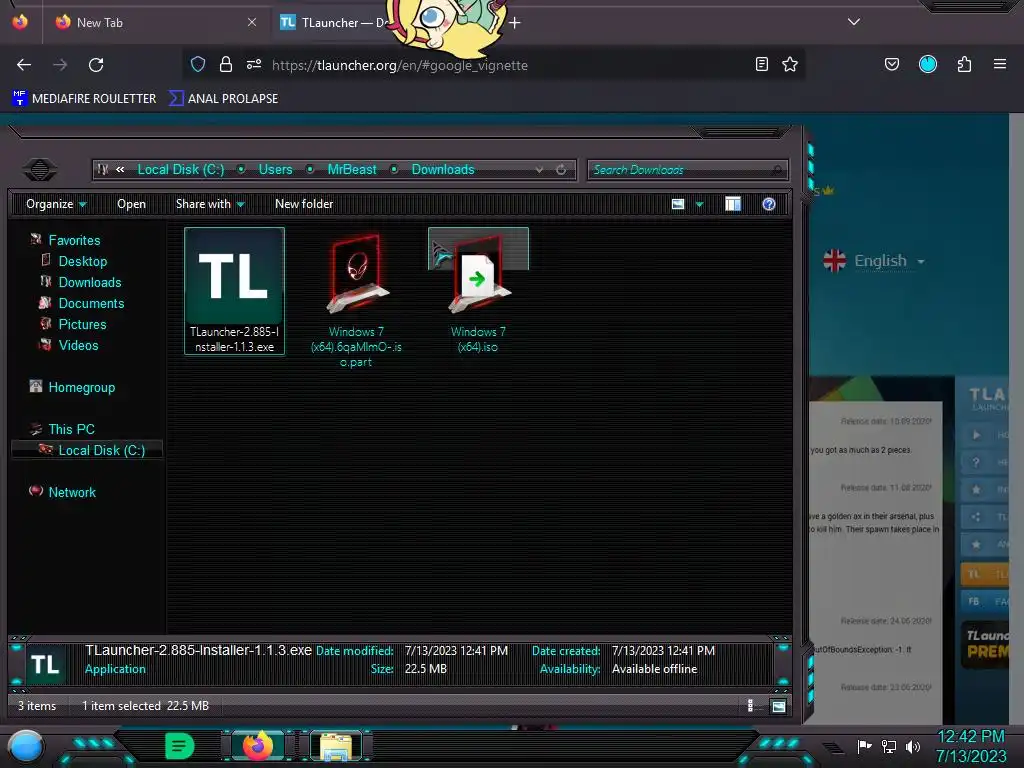Open Downloads in Favorites
This screenshot has height=768, width=1024.
pyautogui.click(x=89, y=282)
